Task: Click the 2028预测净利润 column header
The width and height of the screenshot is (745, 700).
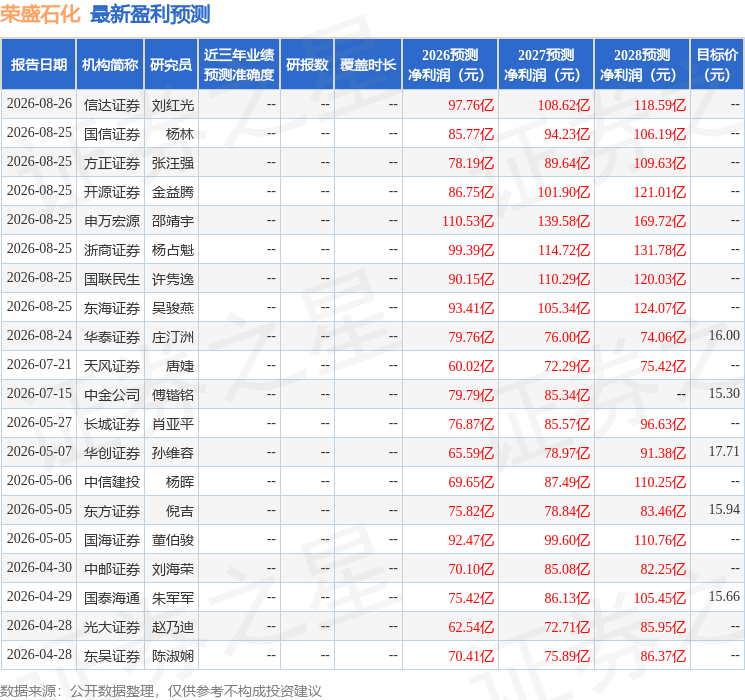Action: 642,65
